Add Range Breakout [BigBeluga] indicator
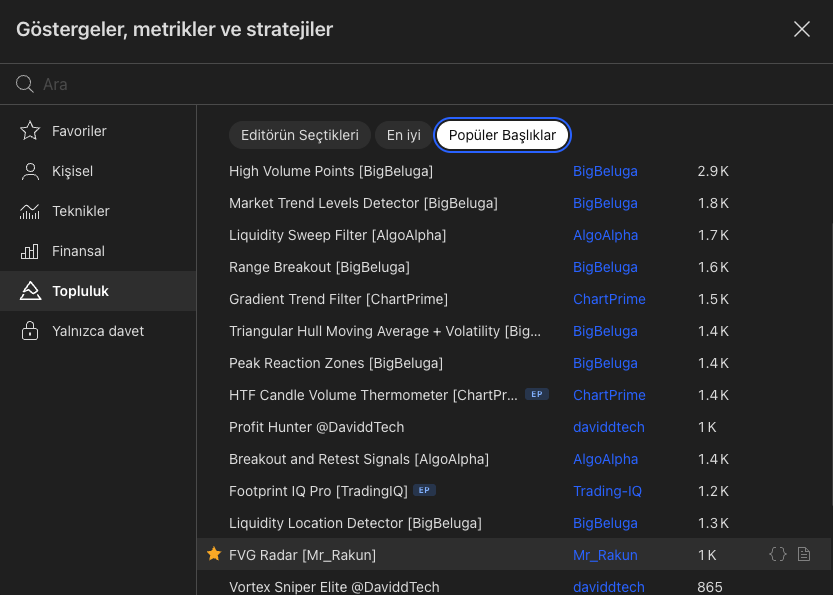Viewport: 833px width, 595px height. coord(319,267)
